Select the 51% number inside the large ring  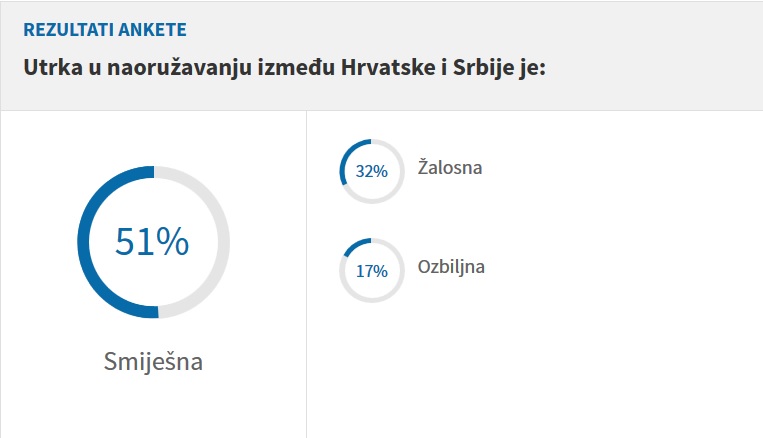[x=153, y=242]
